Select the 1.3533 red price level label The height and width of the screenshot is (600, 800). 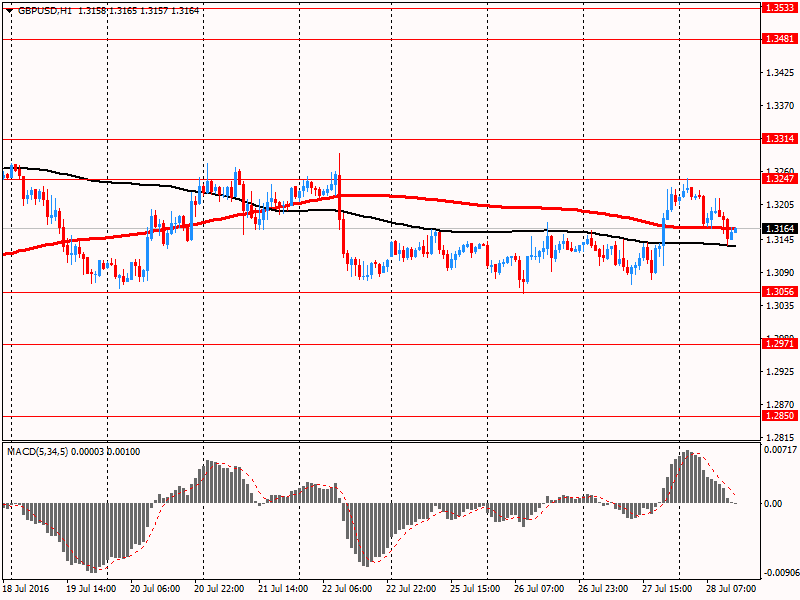780,8
